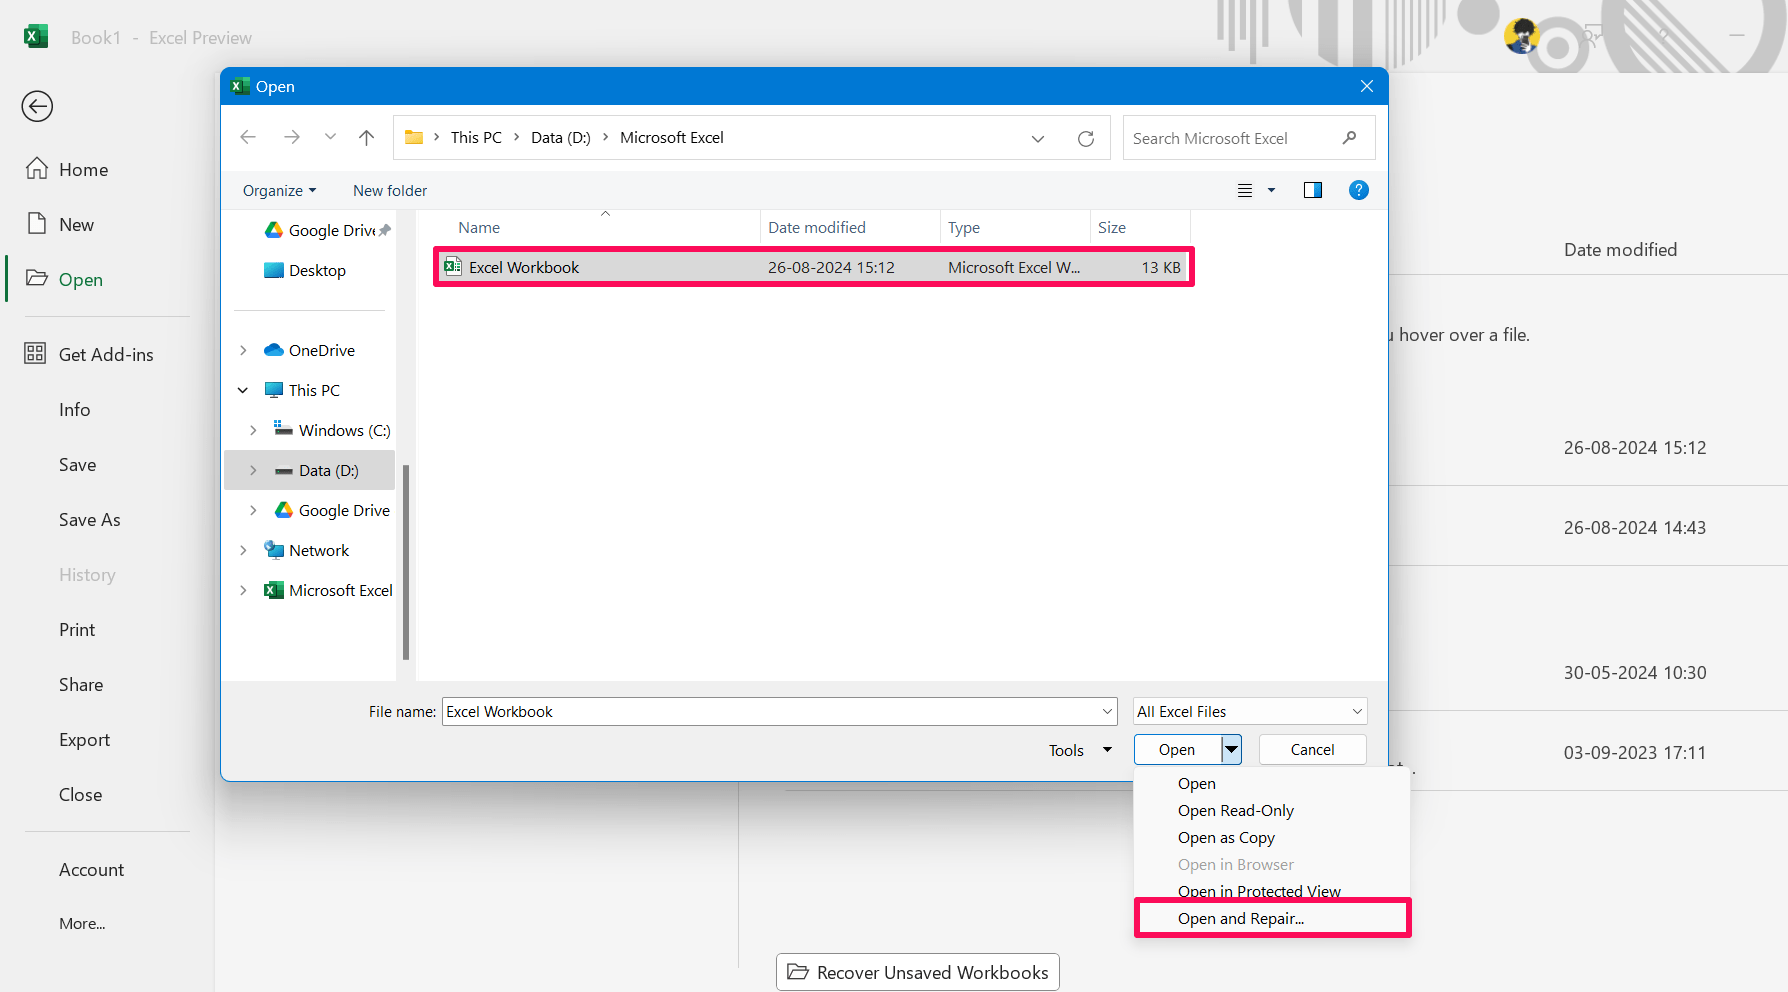Click Recover Unsaved Workbooks button
The width and height of the screenshot is (1788, 992).
(917, 972)
